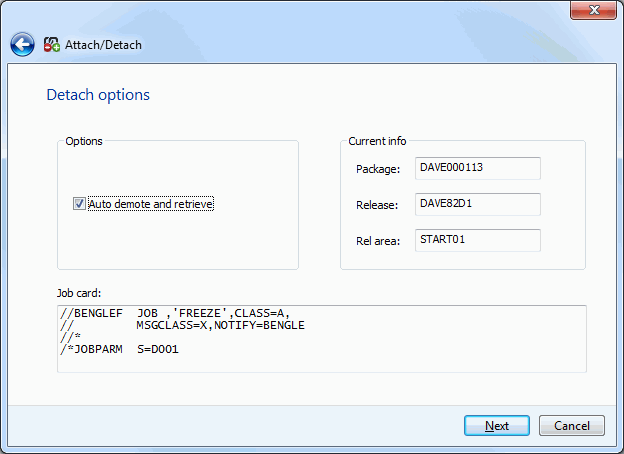The image size is (624, 454).
Task: Place cursor on the MSGCLASS=X,NOTIFY=BENGLE line
Action: coord(220,325)
